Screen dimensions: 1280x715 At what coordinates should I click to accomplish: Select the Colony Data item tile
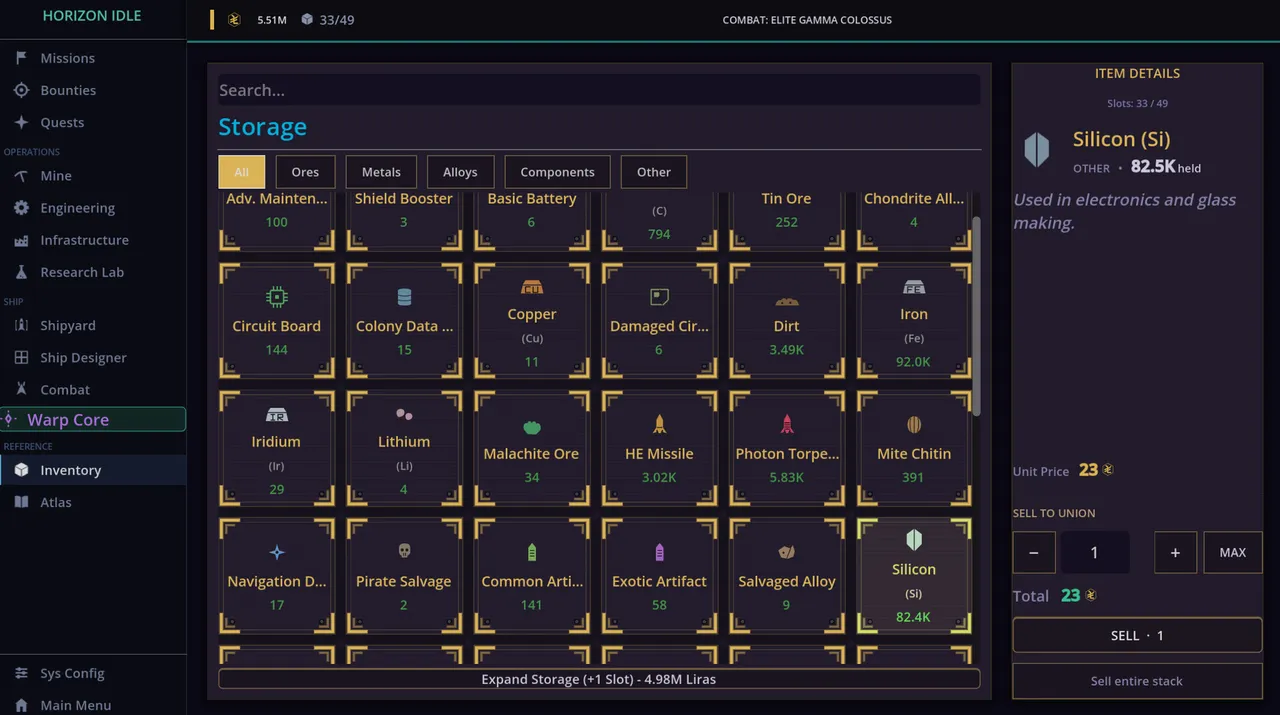pyautogui.click(x=404, y=321)
